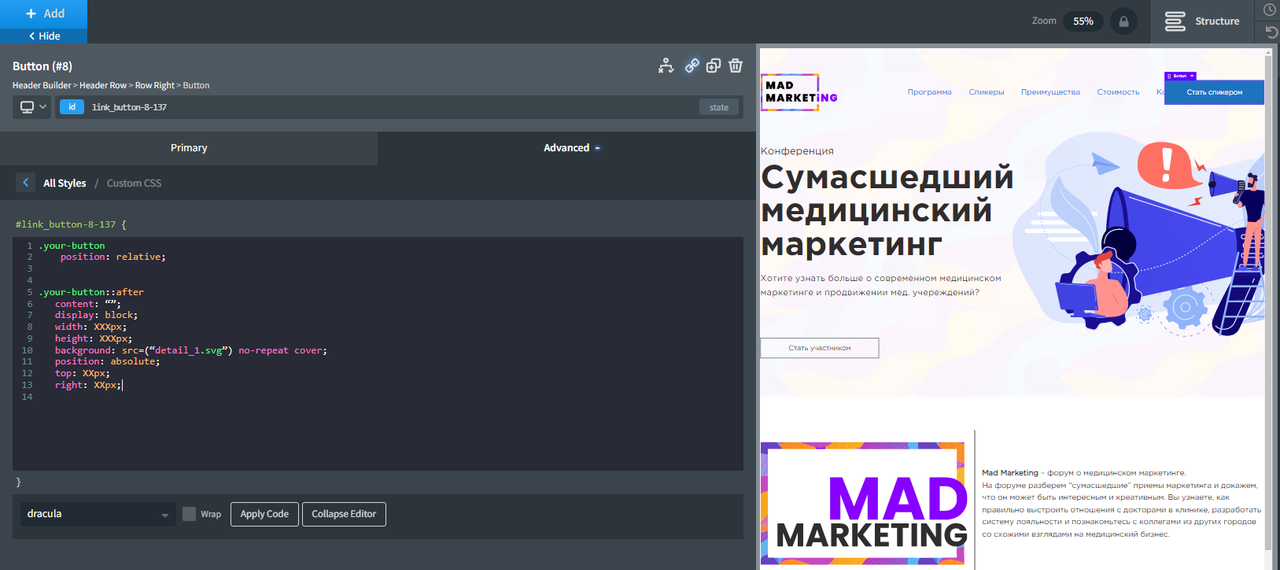
Task: Open the dracula theme dropdown
Action: point(98,514)
